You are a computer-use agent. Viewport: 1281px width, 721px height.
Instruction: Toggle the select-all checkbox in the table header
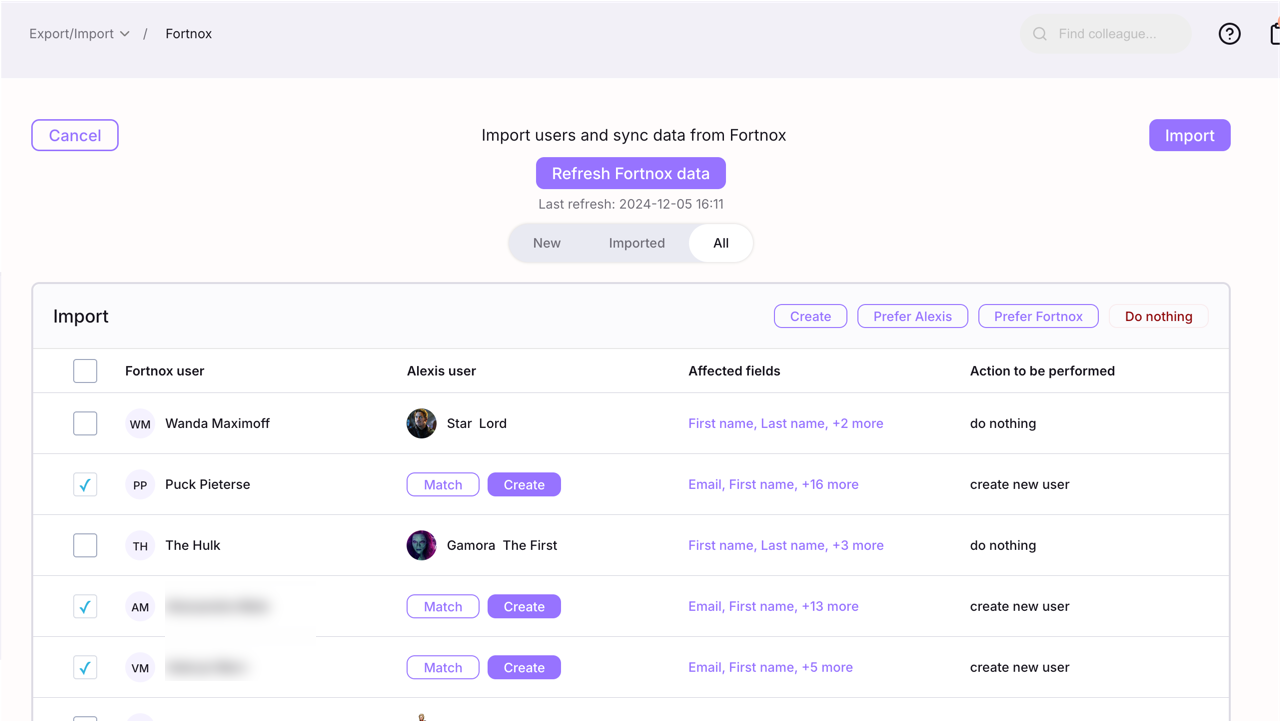coord(85,371)
